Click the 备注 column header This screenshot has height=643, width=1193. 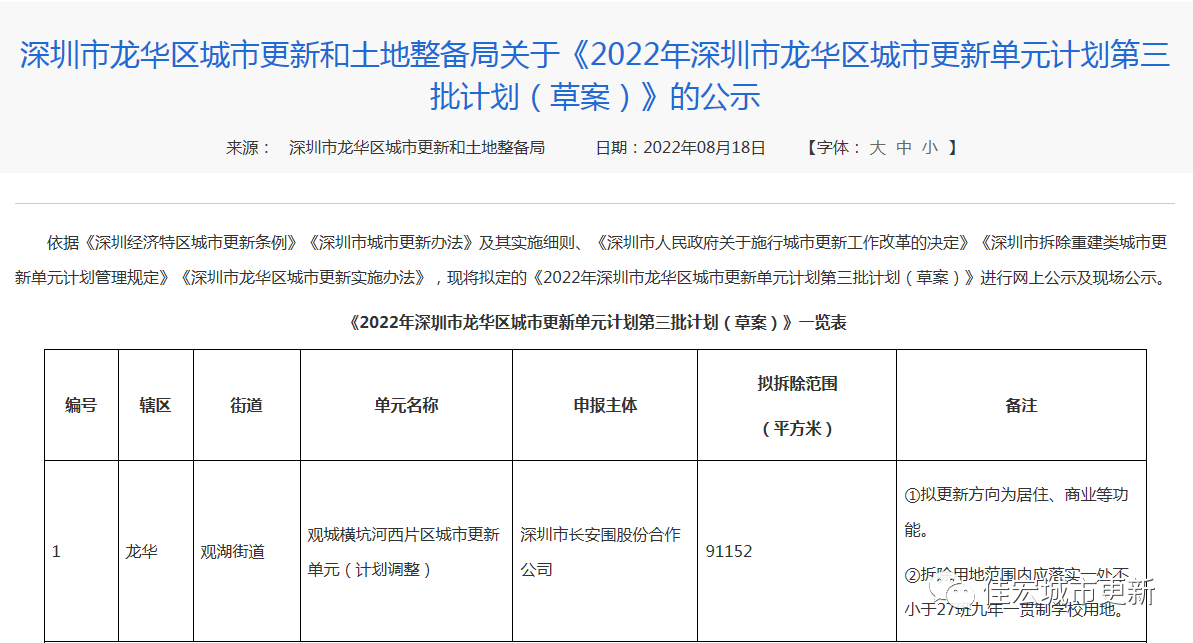click(x=1021, y=405)
